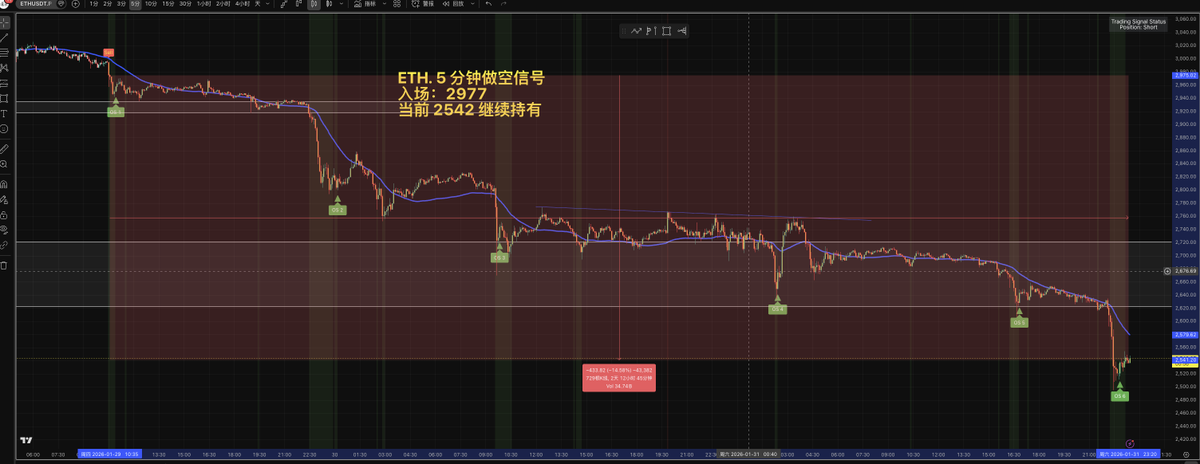1200x464 pixels.
Task: Open the 警报 alert button
Action: (424, 4)
